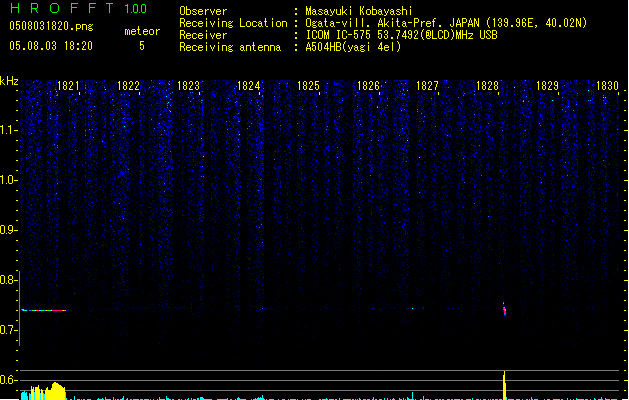629x400 pixels.
Task: Click the 1827 time axis label
Action: (427, 86)
